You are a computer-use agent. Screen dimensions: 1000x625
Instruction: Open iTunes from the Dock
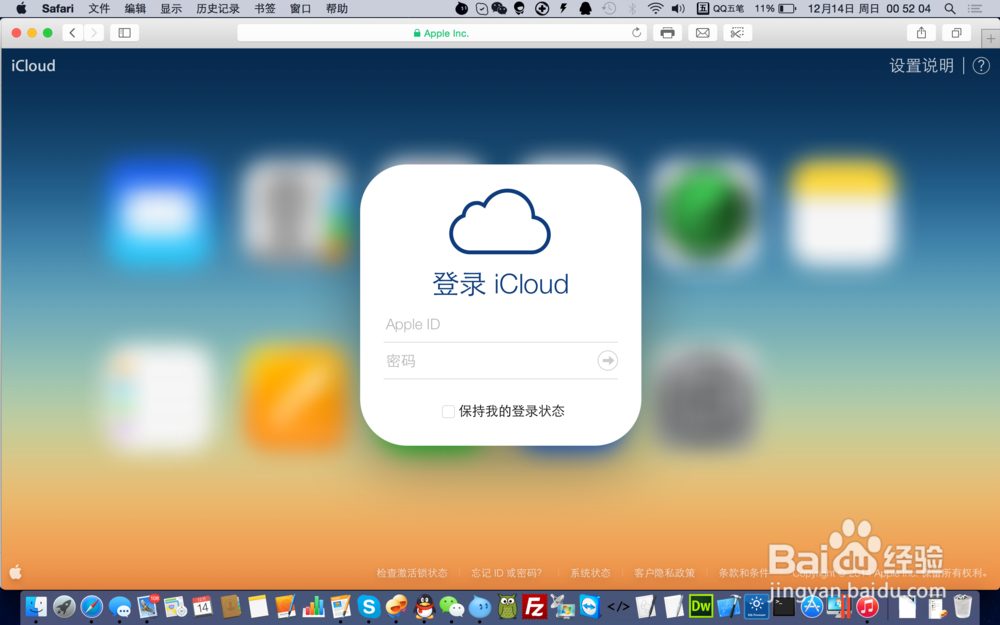(867, 606)
